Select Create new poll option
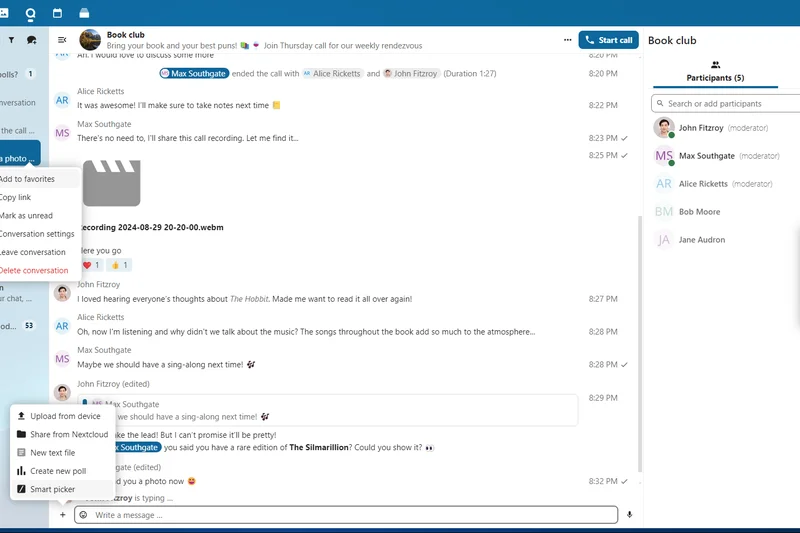The width and height of the screenshot is (800, 533). [x=62, y=471]
